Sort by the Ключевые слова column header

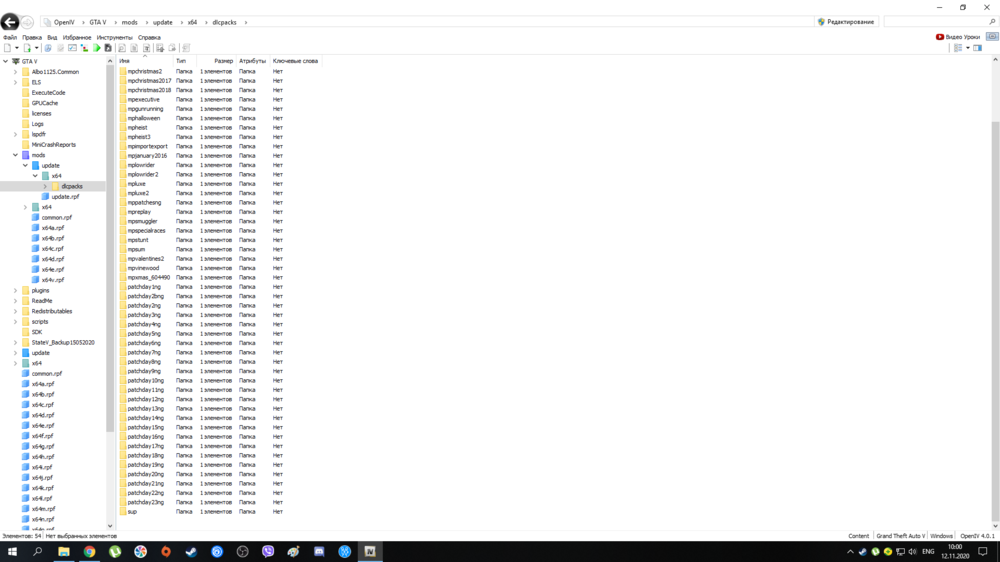pyautogui.click(x=295, y=61)
